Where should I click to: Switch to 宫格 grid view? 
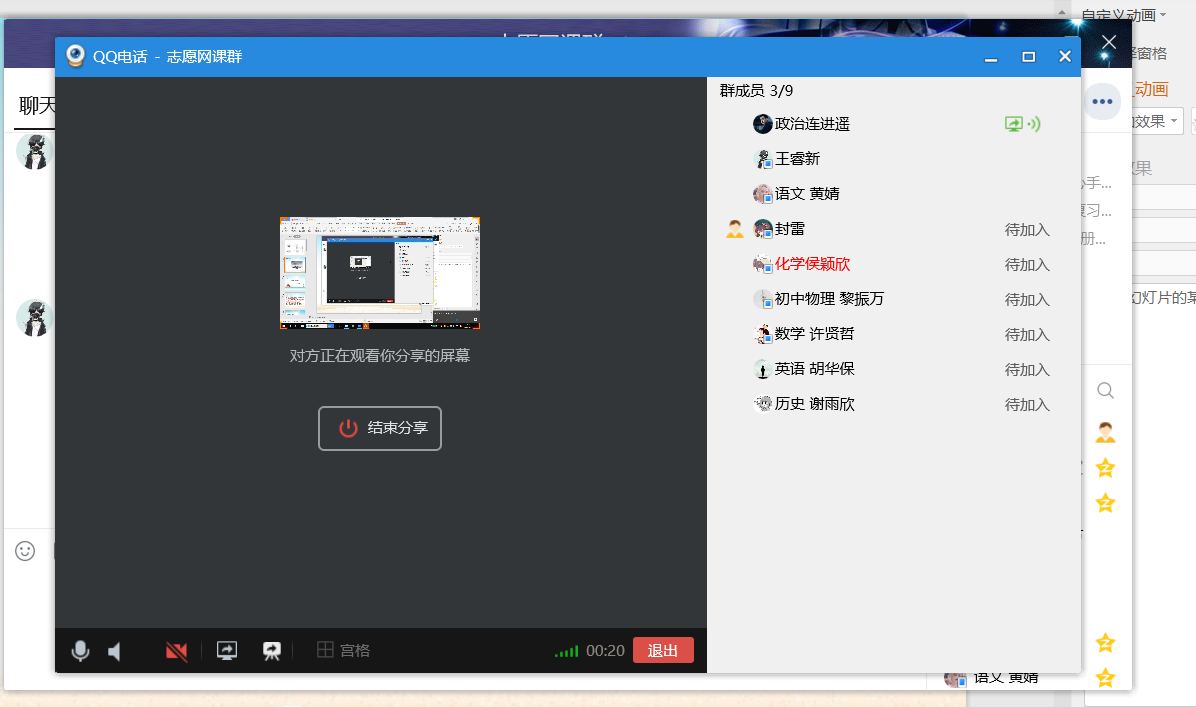(x=344, y=651)
